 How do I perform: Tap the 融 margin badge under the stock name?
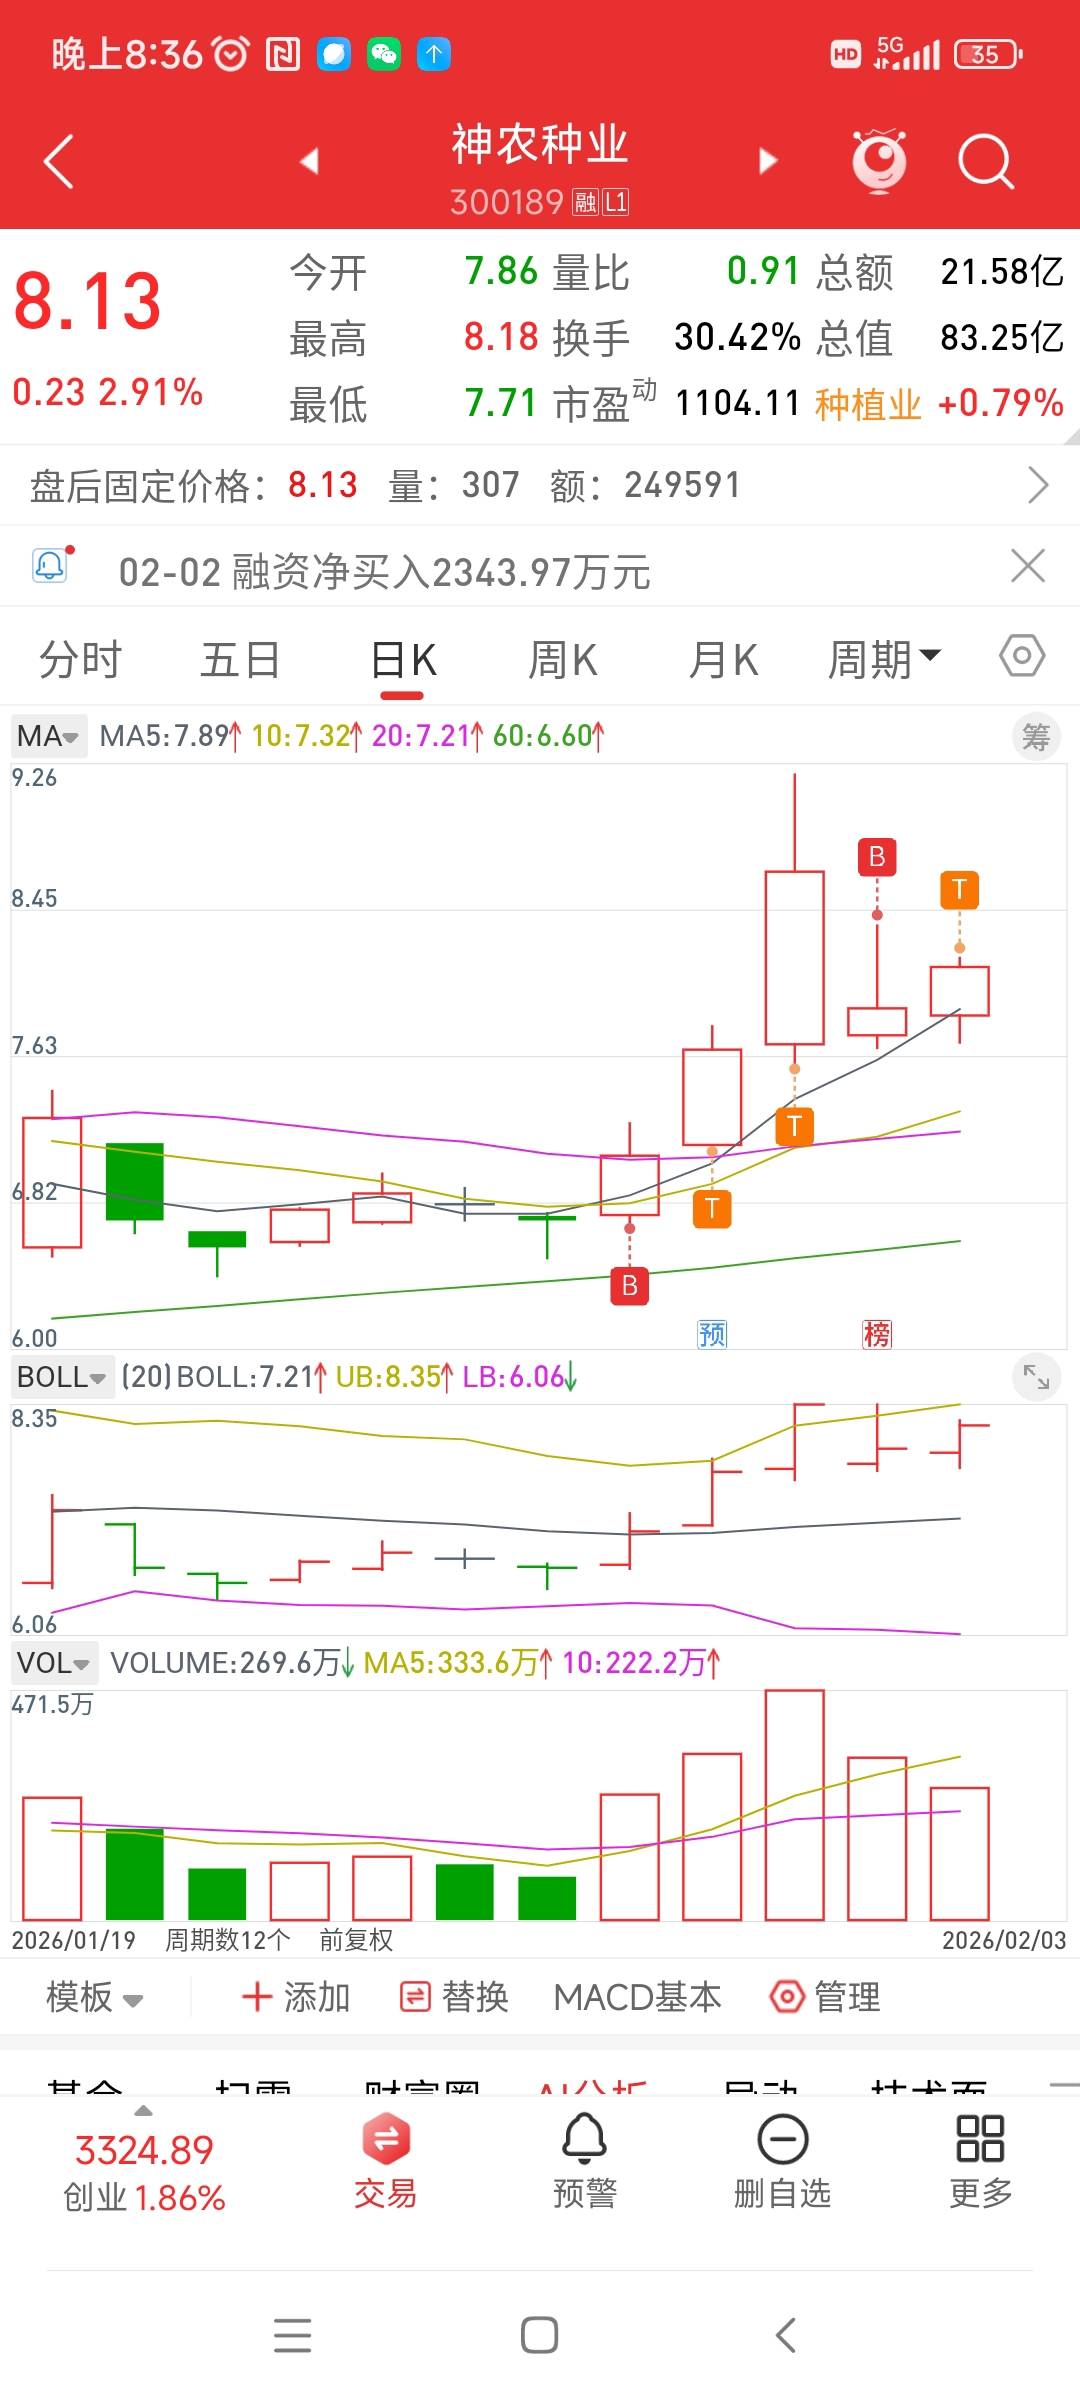585,202
